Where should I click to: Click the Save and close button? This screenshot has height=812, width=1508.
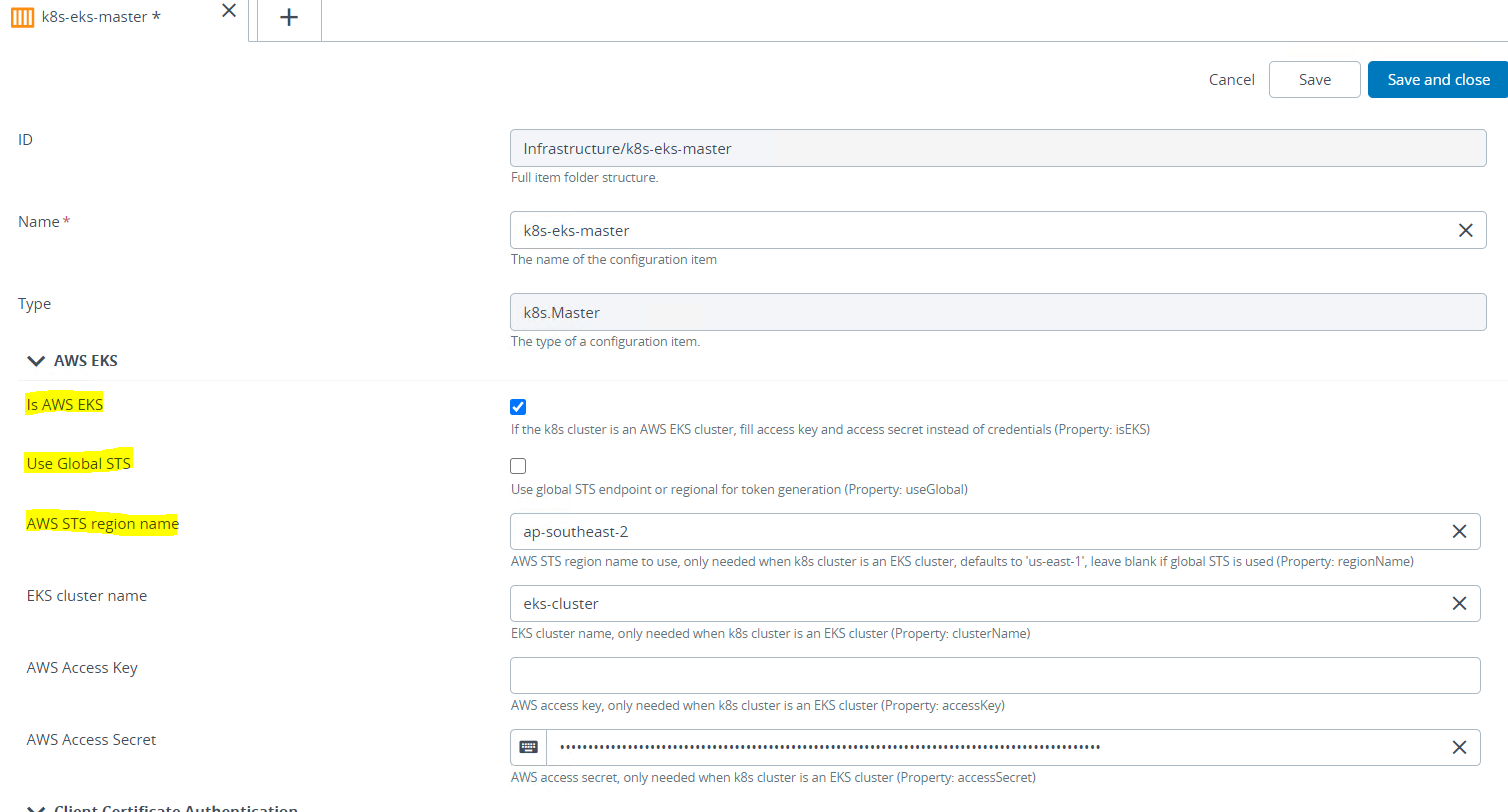[1438, 80]
